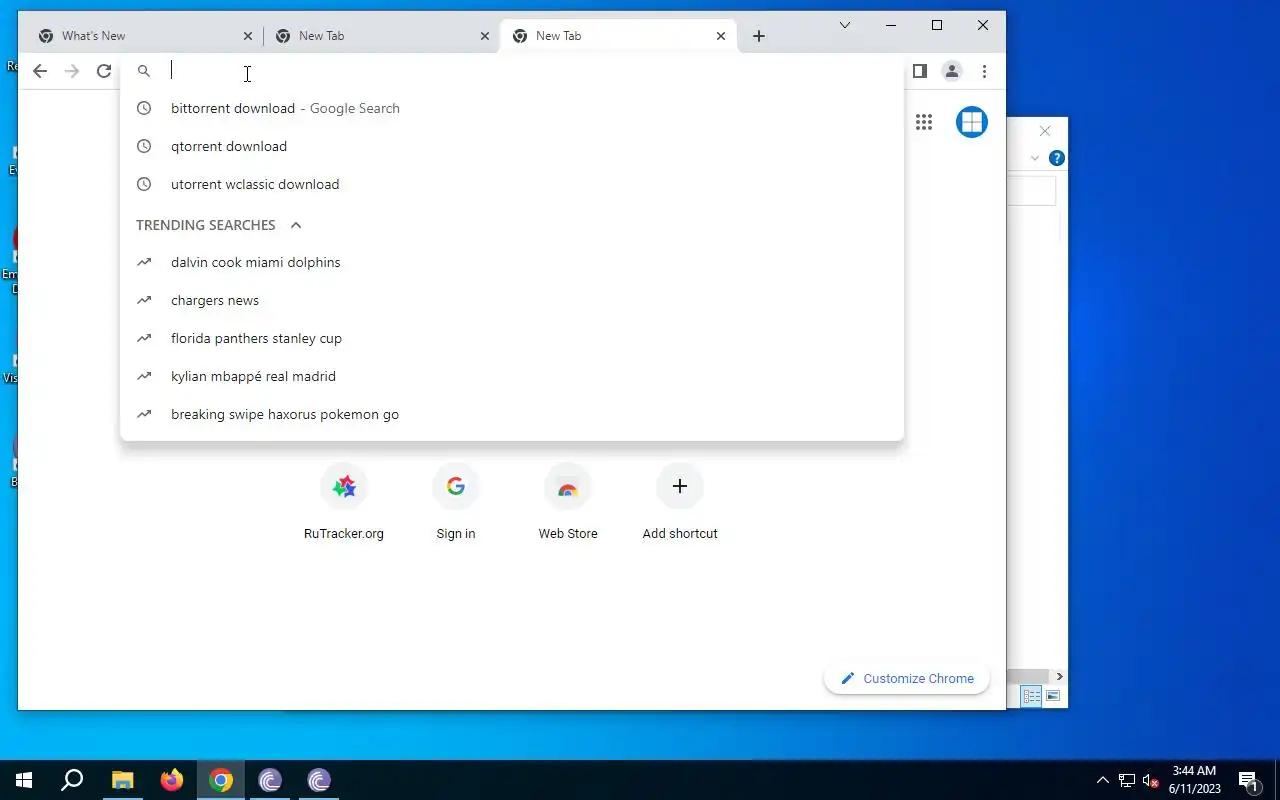Open the Chrome three-dot menu
The height and width of the screenshot is (800, 1280).
[984, 71]
